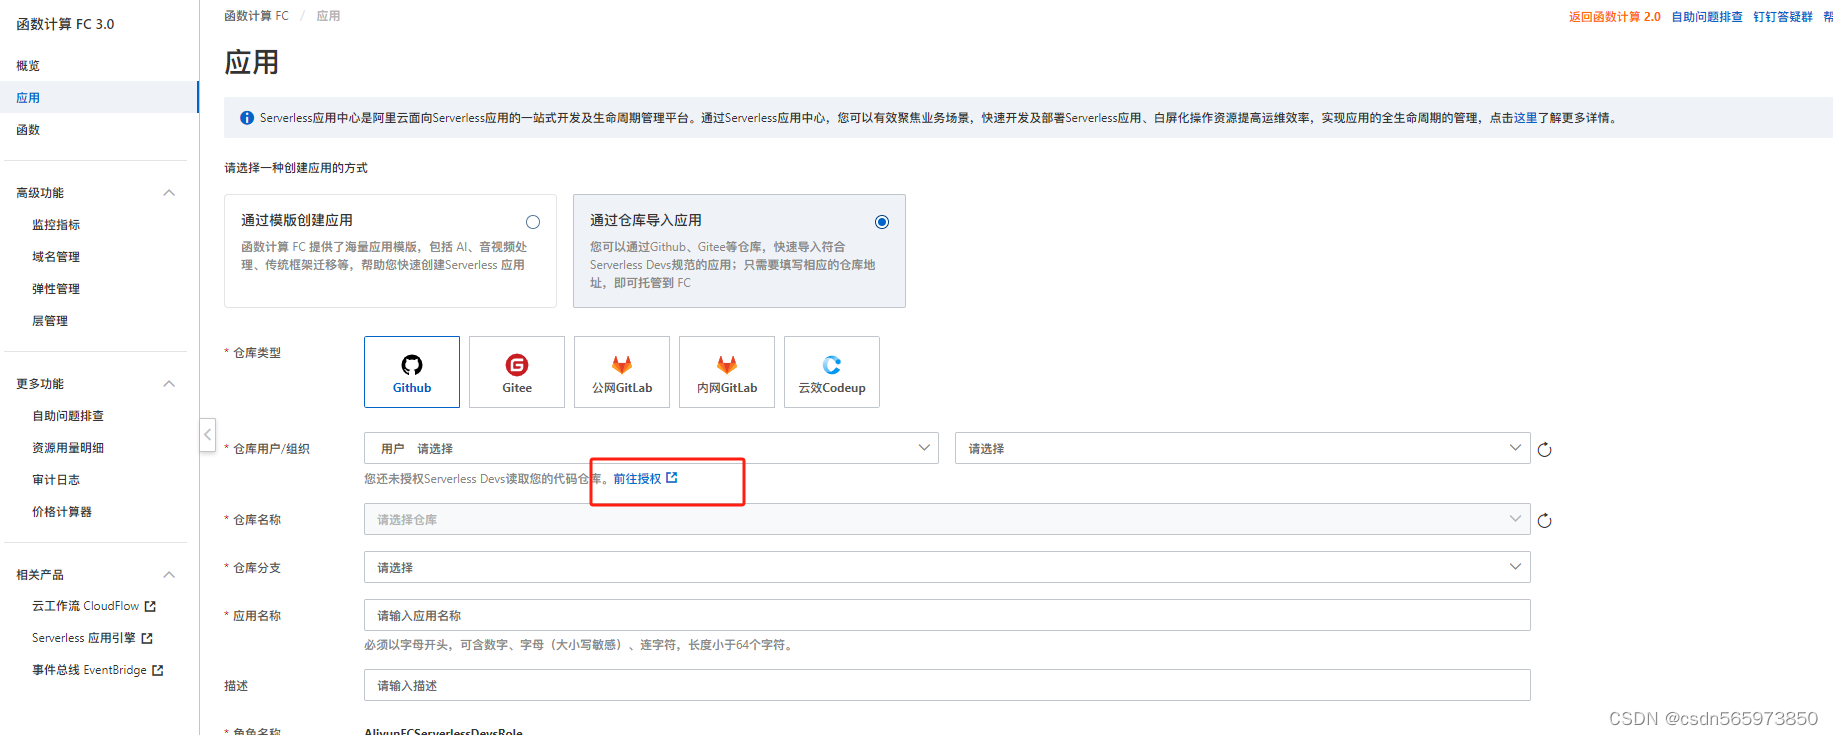Click the blue info icon in the banner
This screenshot has height=735, width=1833.
pos(247,118)
